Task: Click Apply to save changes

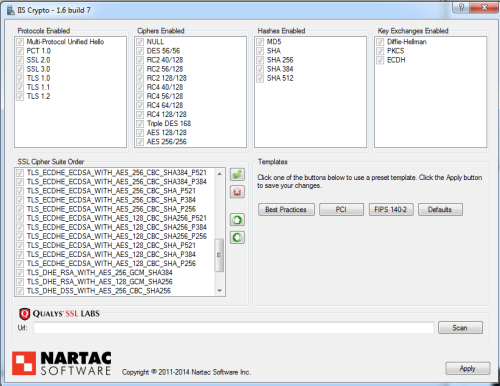Action: 468,368
